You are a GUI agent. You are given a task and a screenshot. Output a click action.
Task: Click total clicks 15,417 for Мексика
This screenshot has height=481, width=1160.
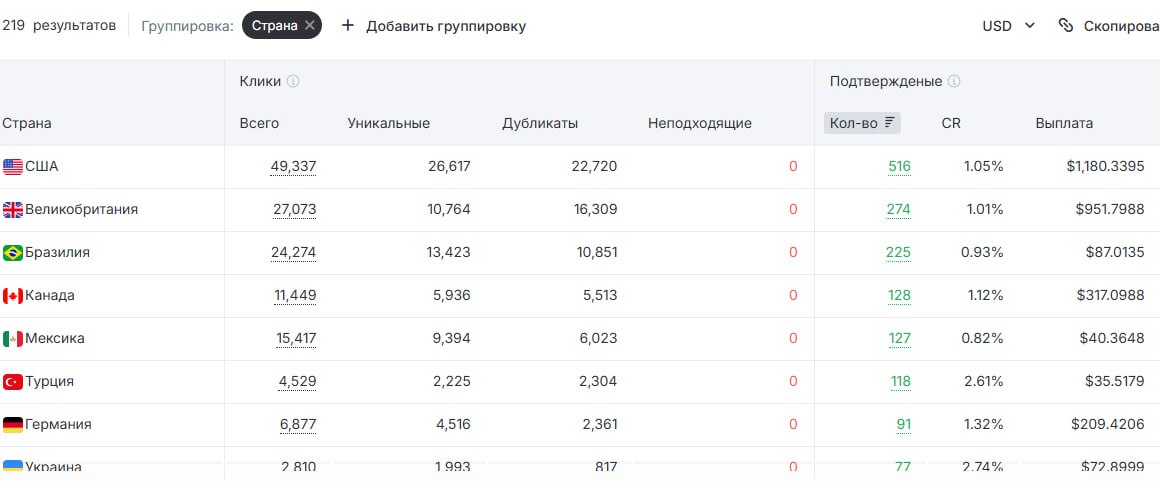296,339
